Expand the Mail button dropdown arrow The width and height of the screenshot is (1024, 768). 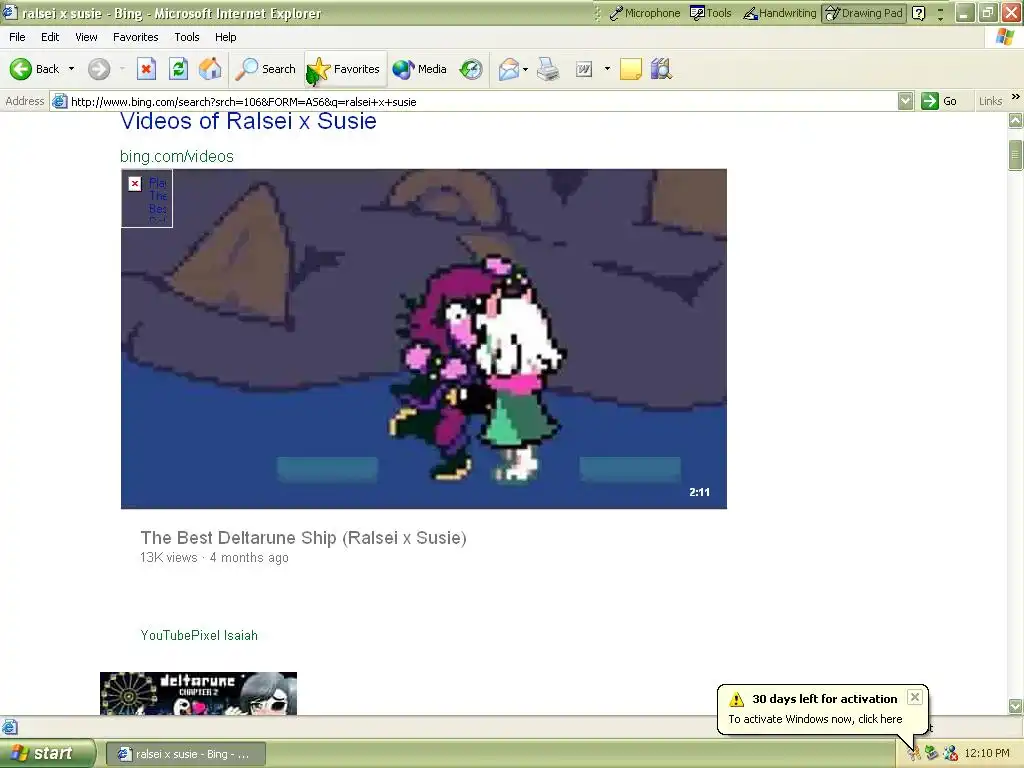pos(526,69)
